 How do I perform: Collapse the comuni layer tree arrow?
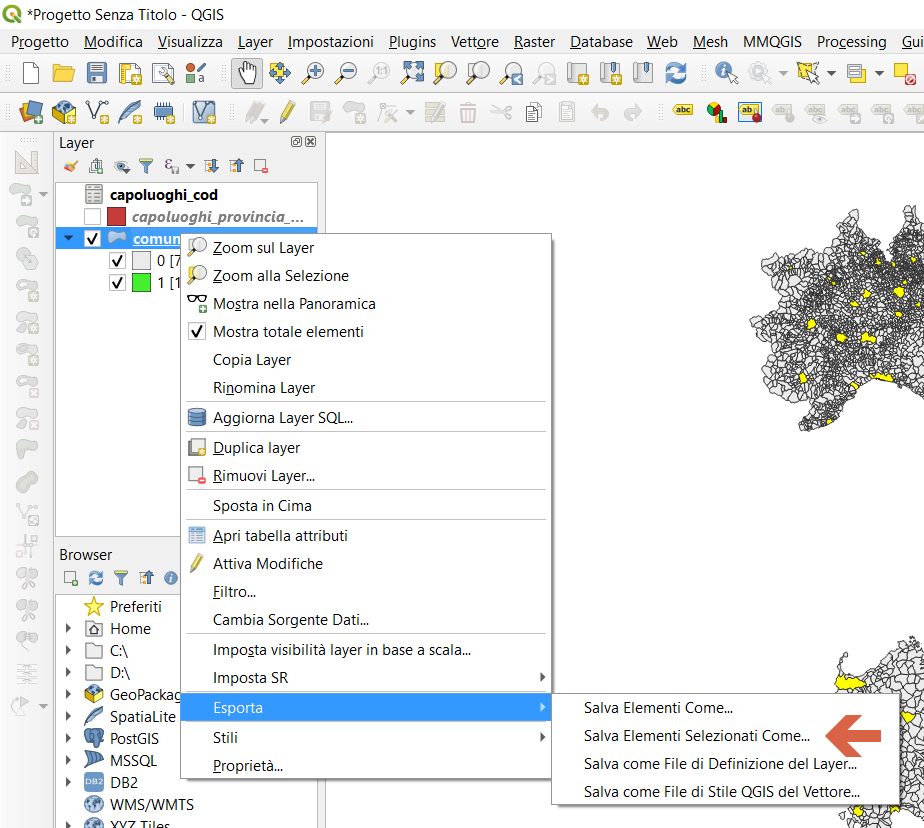(68, 239)
